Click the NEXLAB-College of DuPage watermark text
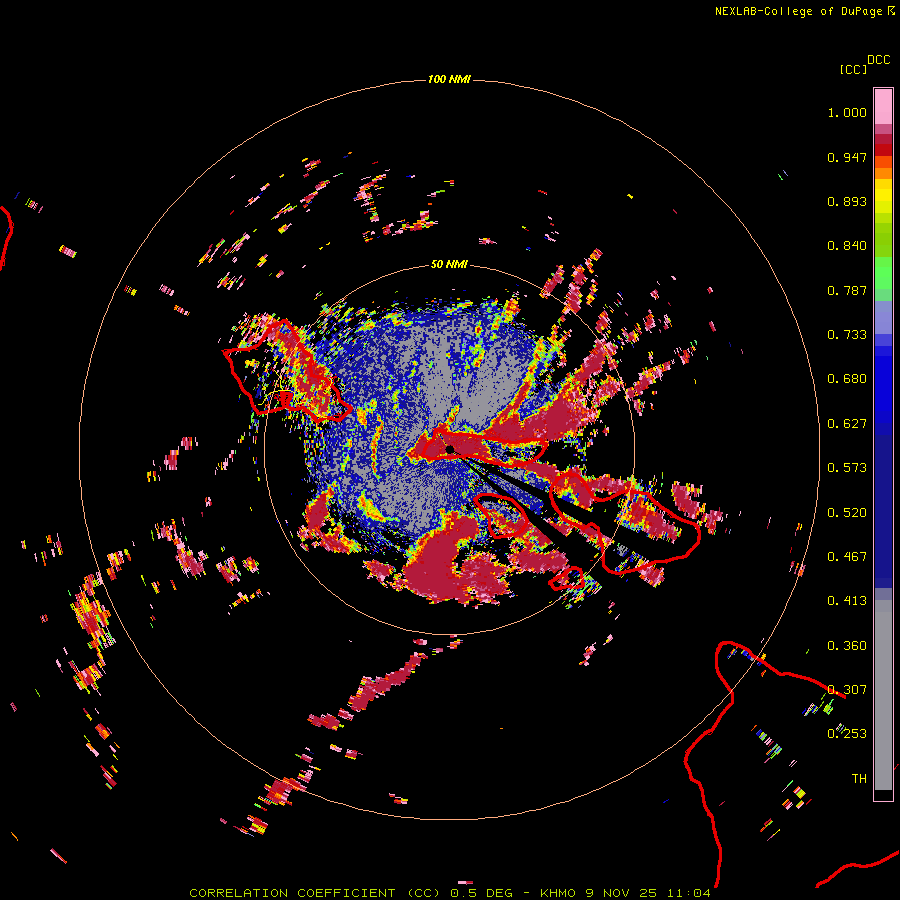900x900 pixels. tap(804, 11)
